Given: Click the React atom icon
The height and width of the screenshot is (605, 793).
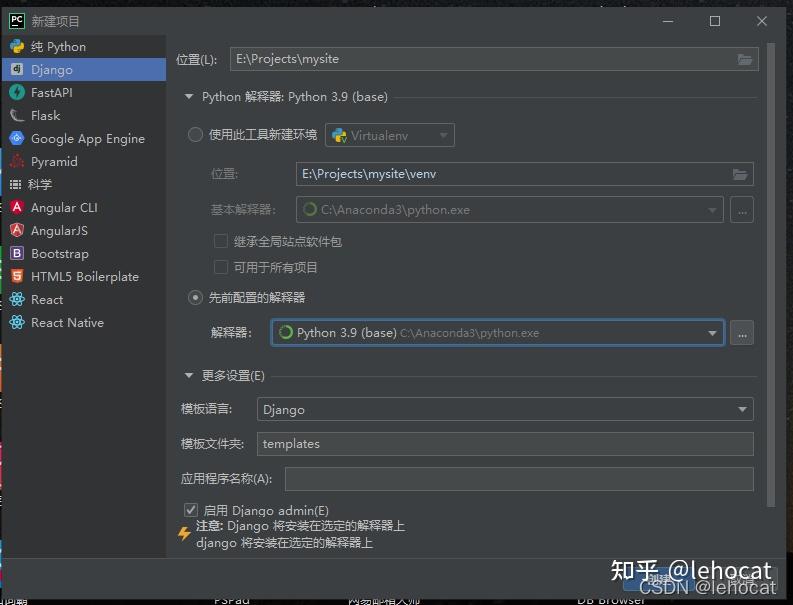Looking at the screenshot, I should [17, 299].
